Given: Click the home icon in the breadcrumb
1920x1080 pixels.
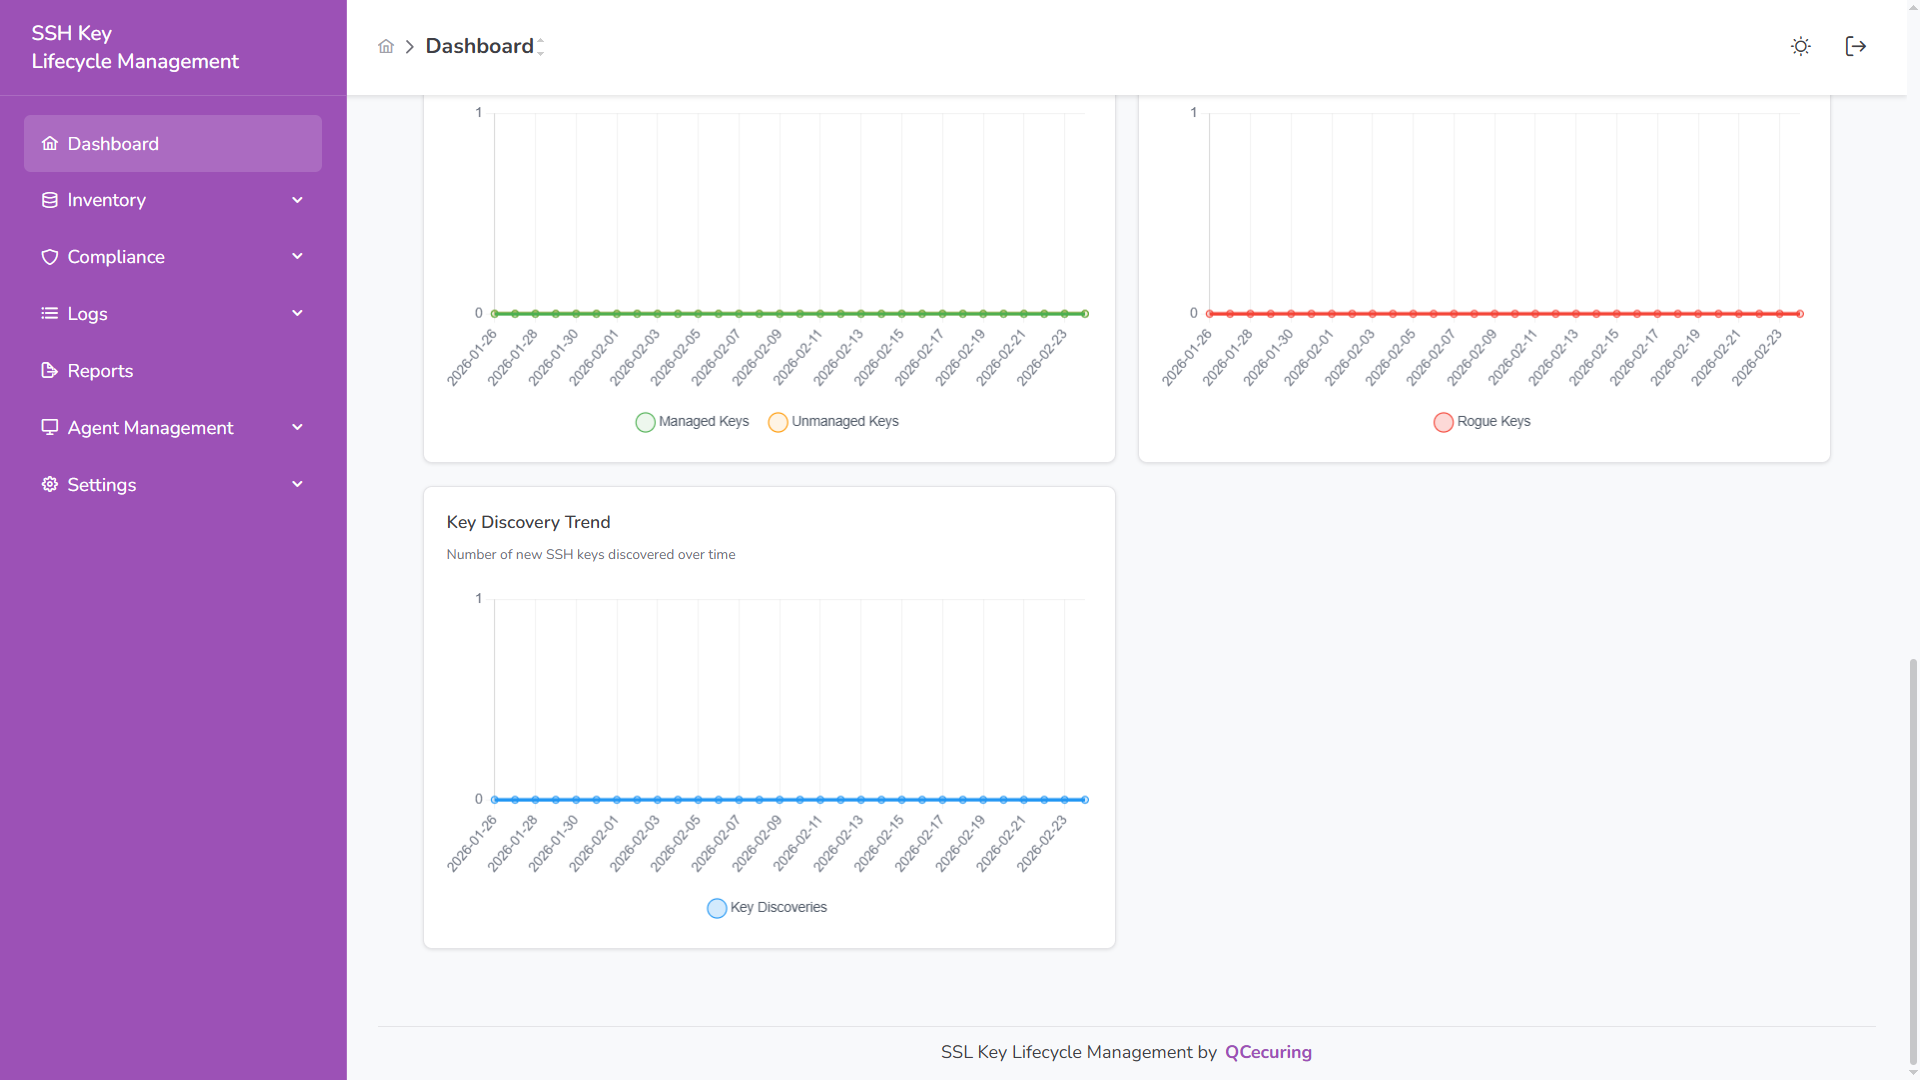Looking at the screenshot, I should 386,46.
